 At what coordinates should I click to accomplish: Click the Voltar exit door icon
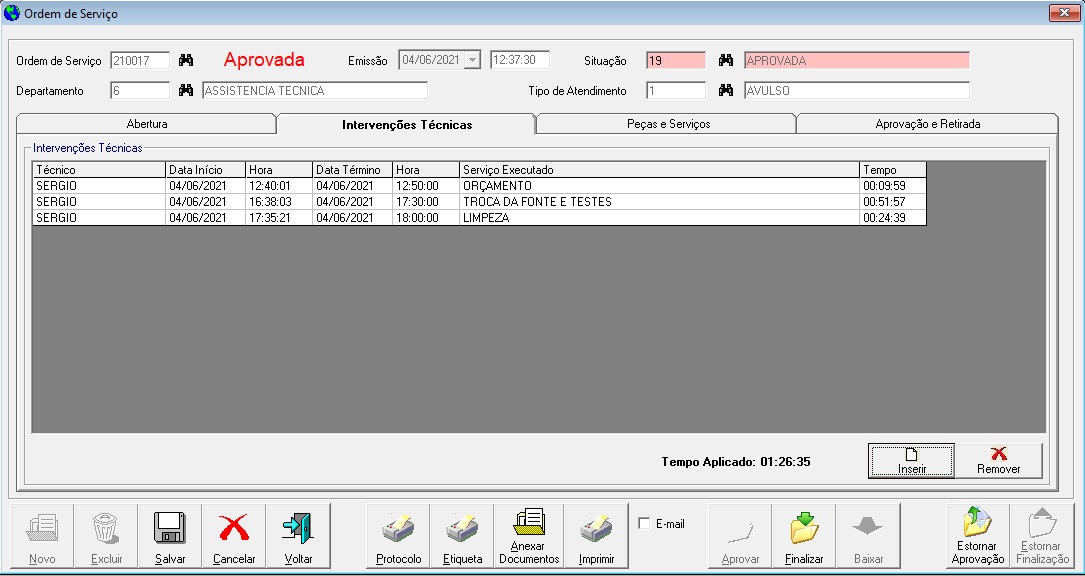(x=298, y=528)
